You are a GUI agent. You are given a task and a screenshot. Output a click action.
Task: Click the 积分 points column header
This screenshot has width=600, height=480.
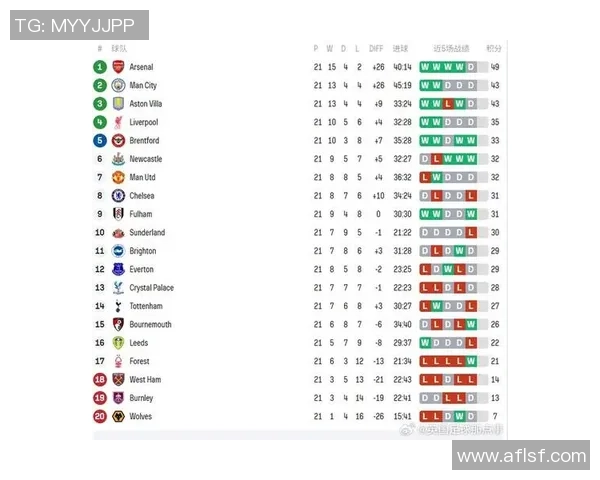click(x=494, y=48)
